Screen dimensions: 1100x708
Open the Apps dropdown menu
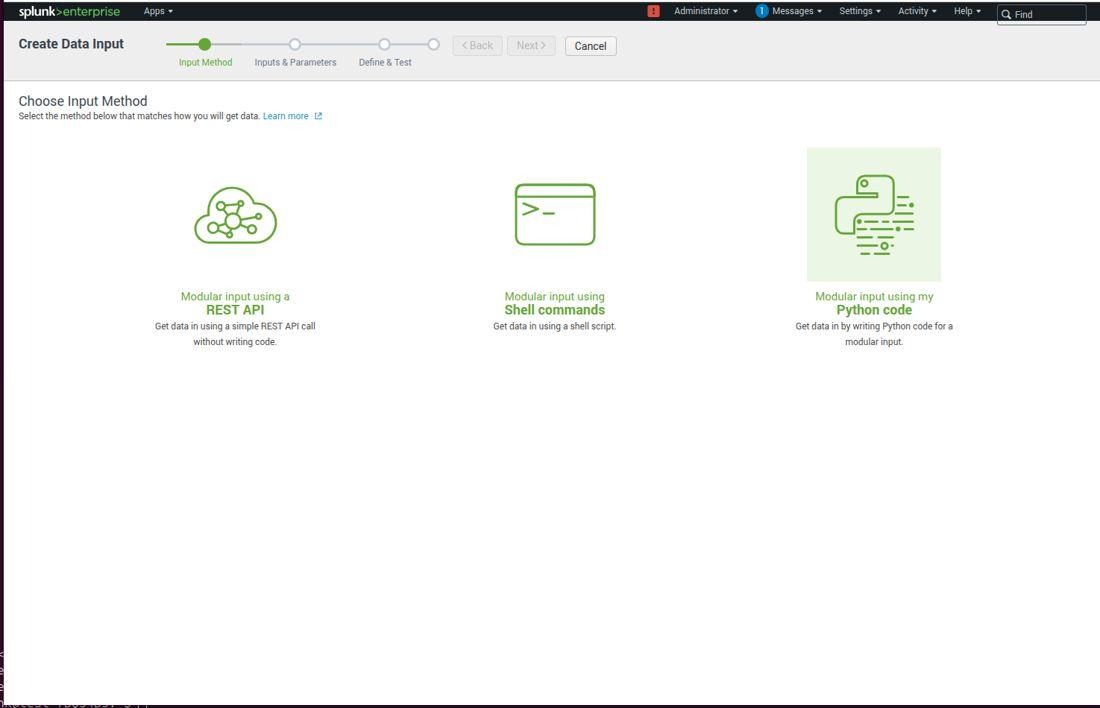(158, 11)
